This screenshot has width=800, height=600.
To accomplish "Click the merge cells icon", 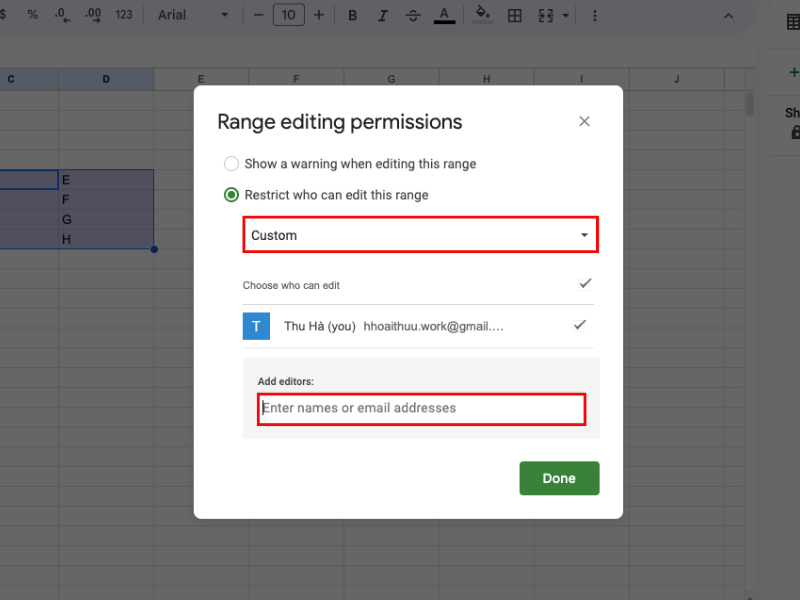I will (546, 16).
